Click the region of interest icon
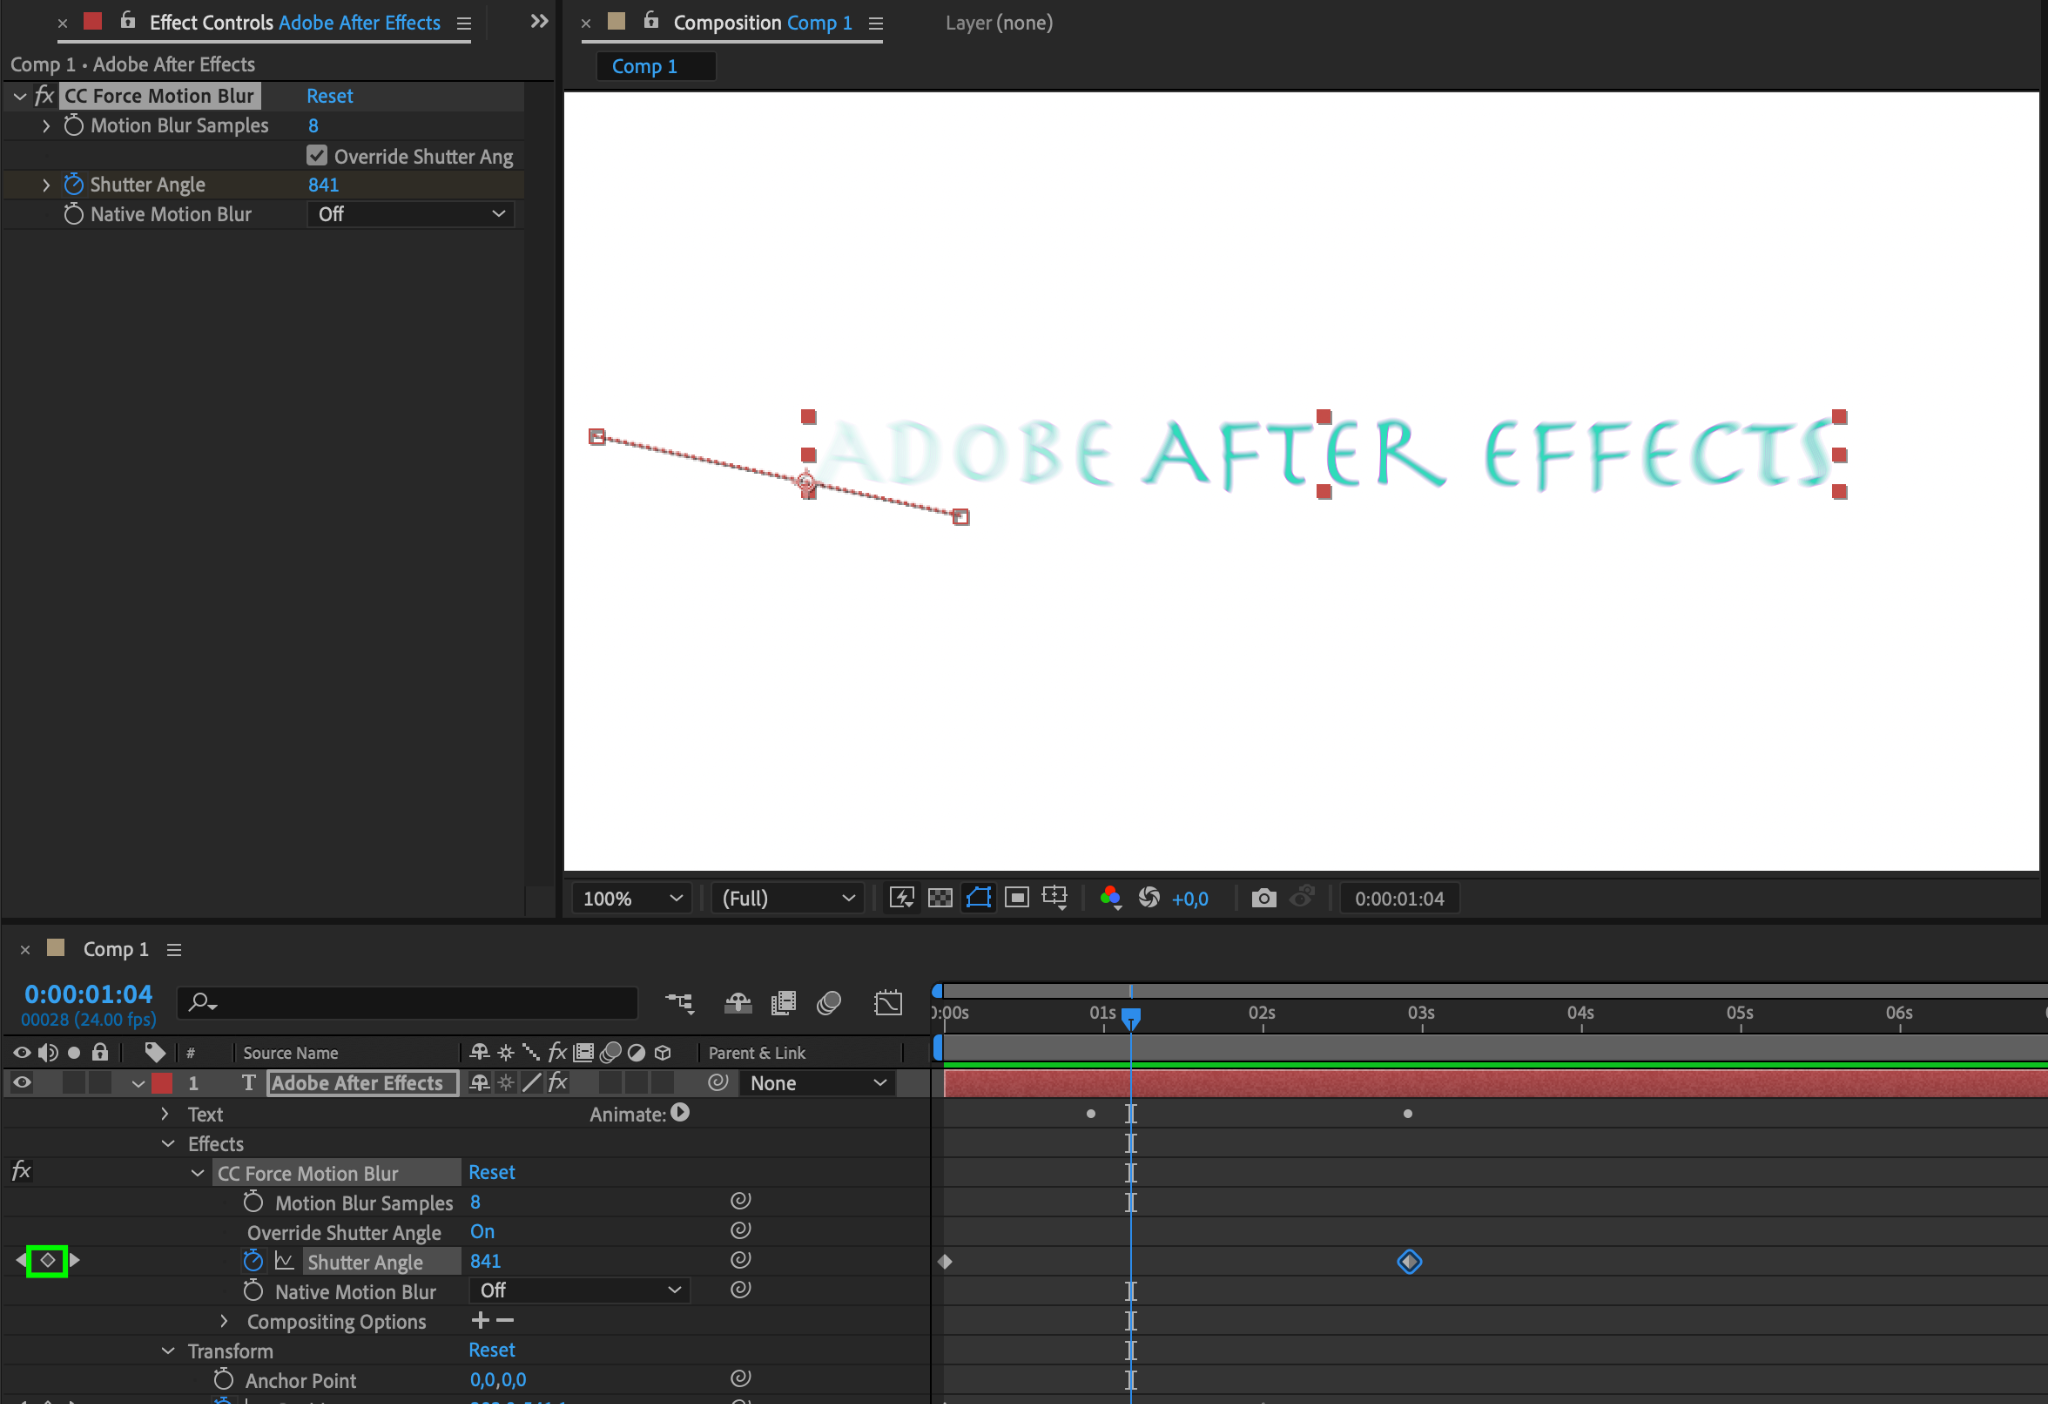This screenshot has height=1404, width=2048. coord(1017,897)
